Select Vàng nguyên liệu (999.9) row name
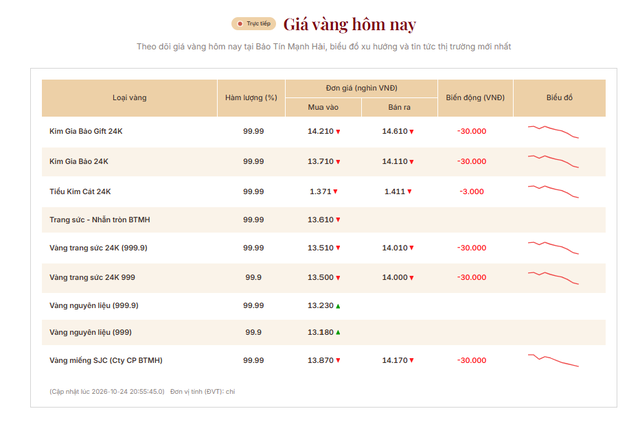This screenshot has height=435, width=640. pyautogui.click(x=94, y=306)
